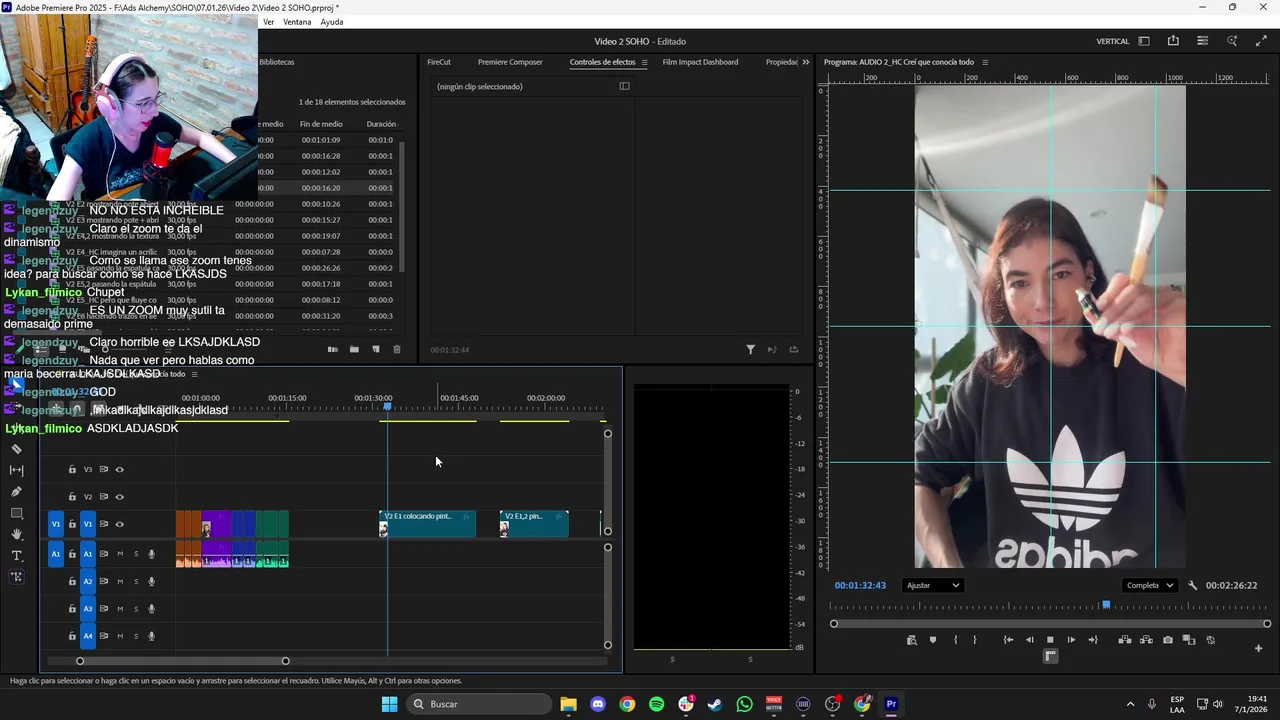This screenshot has width=1280, height=720.
Task: Click the Quick Export share icon
Action: pyautogui.click(x=1173, y=41)
